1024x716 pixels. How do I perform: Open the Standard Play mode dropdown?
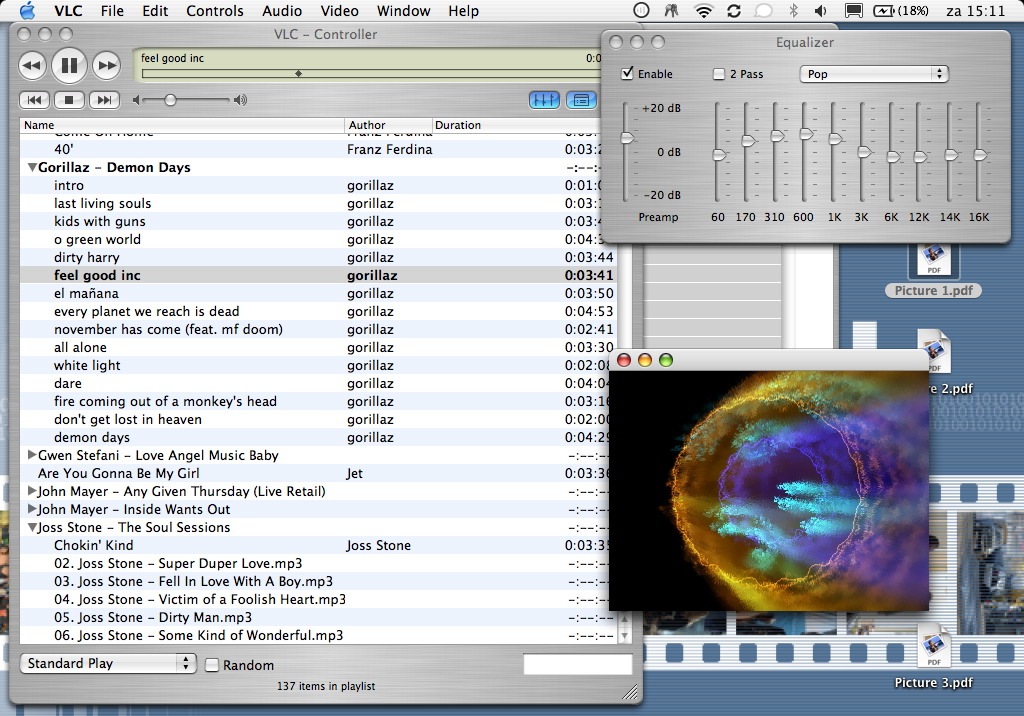pyautogui.click(x=108, y=664)
